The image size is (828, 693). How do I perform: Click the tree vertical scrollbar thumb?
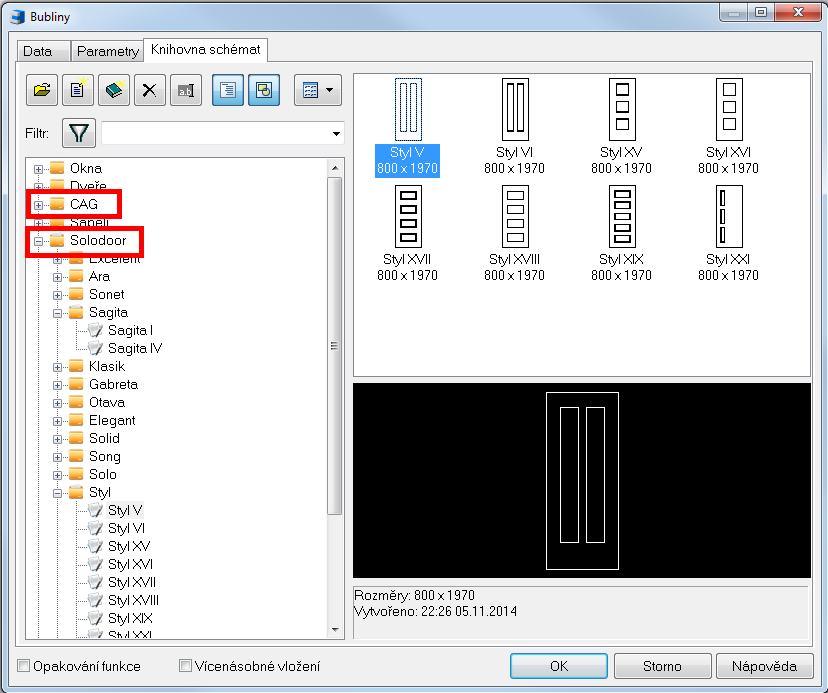(335, 346)
